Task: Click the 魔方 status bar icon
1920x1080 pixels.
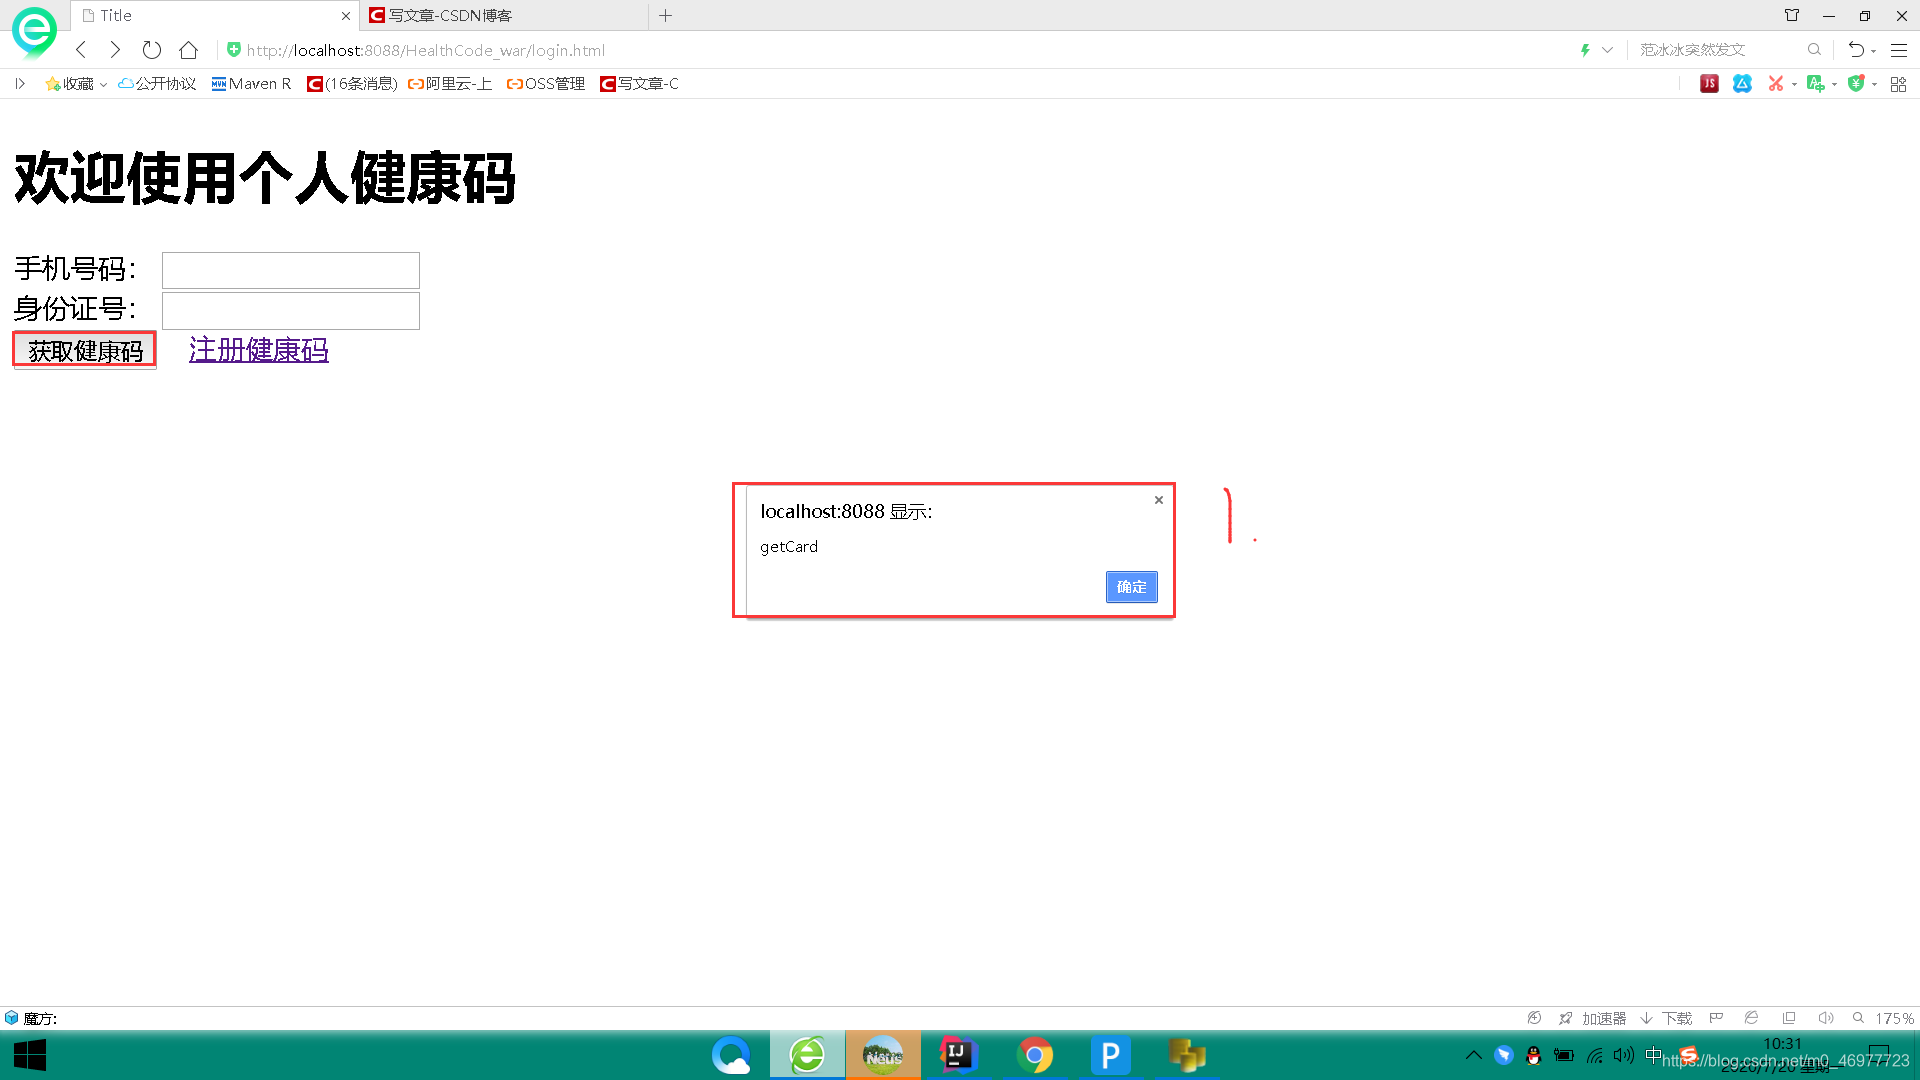Action: click(12, 1018)
